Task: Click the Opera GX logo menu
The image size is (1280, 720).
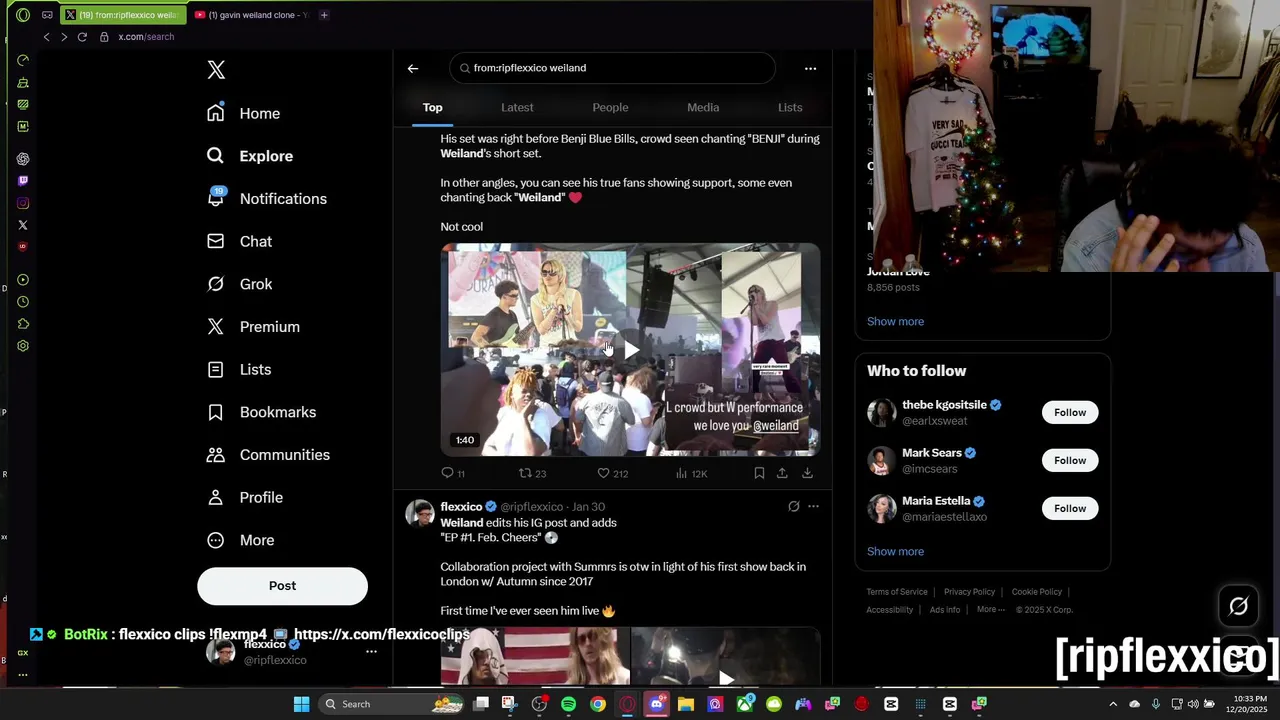Action: 23,15
